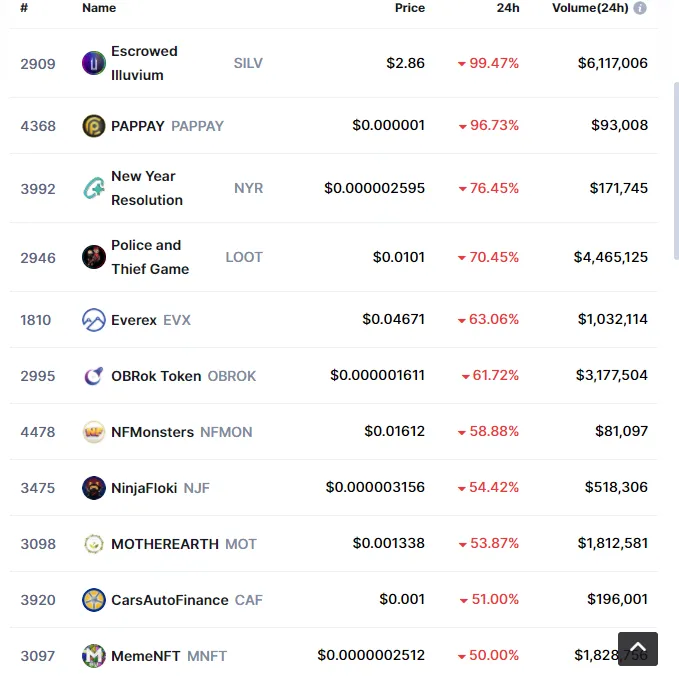Screen dimensions: 679x680
Task: Sort the table by Price column
Action: point(410,8)
